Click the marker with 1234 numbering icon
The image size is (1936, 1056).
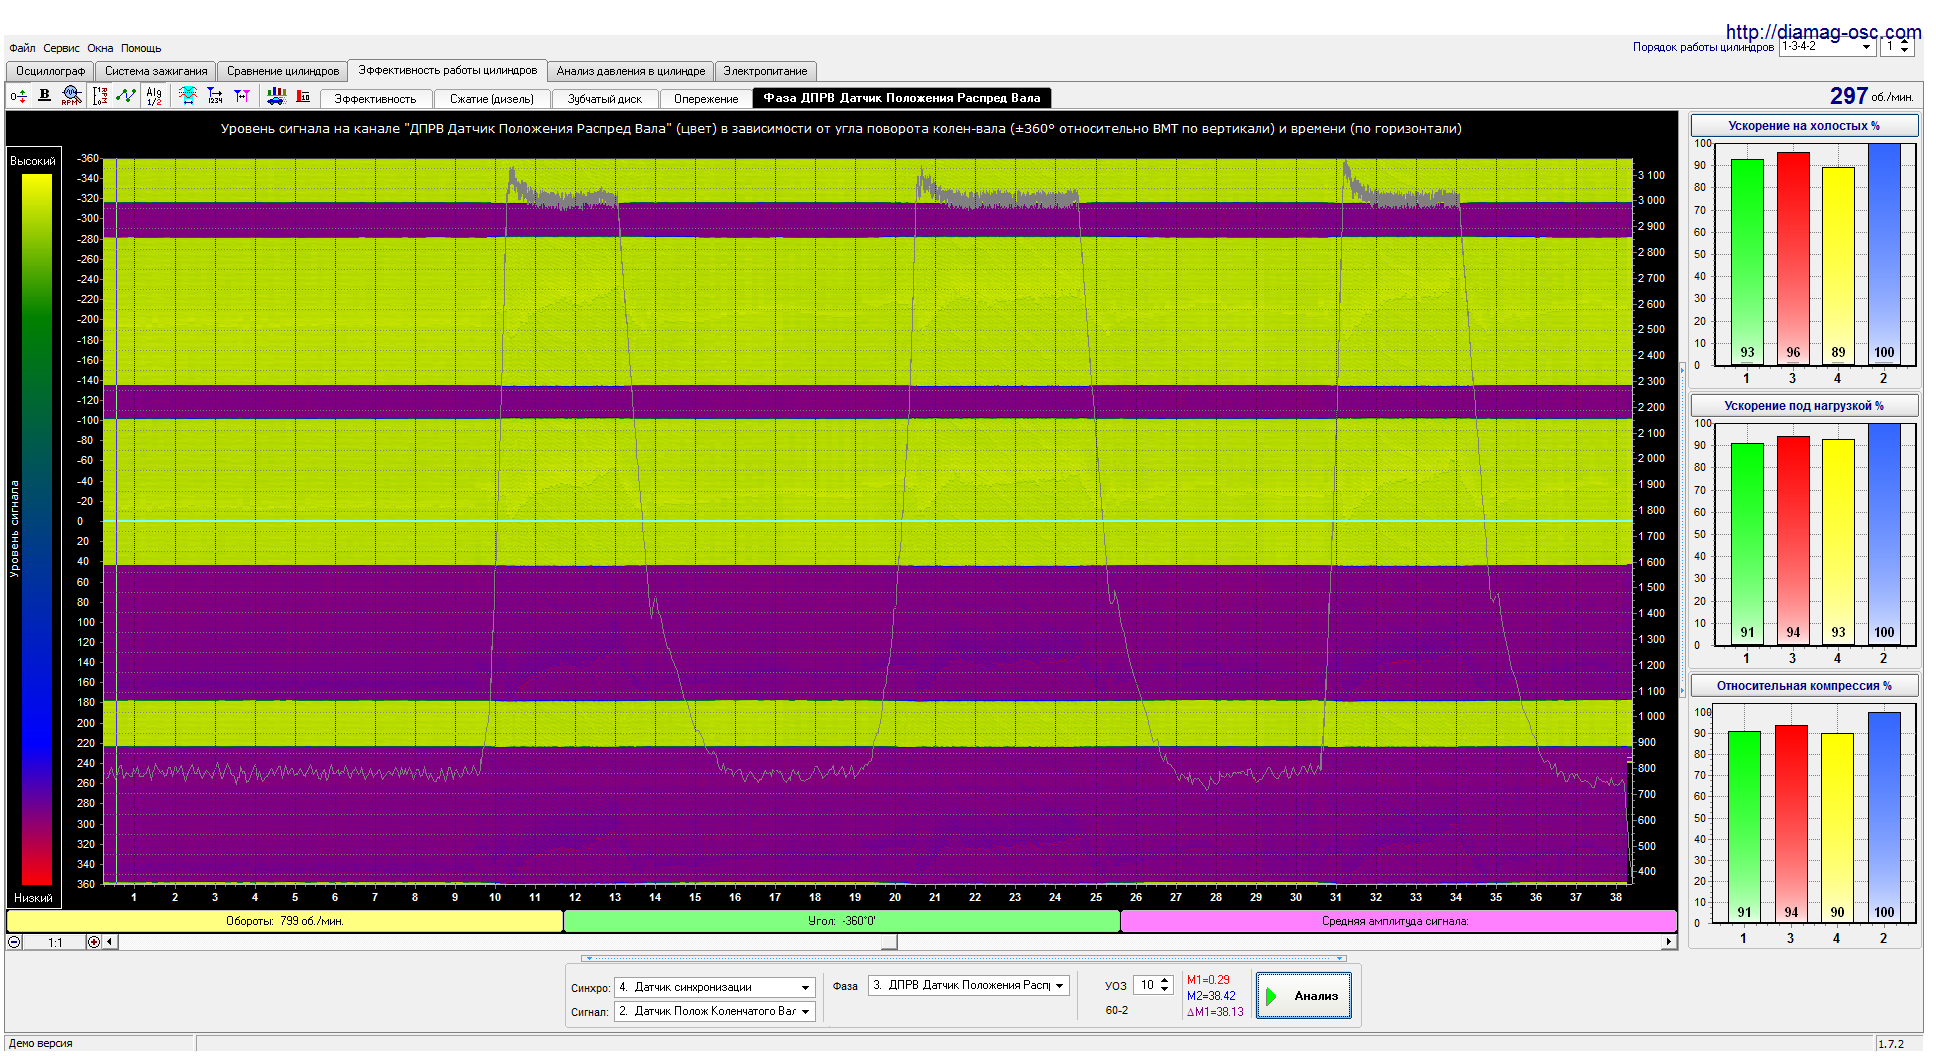pyautogui.click(x=215, y=96)
